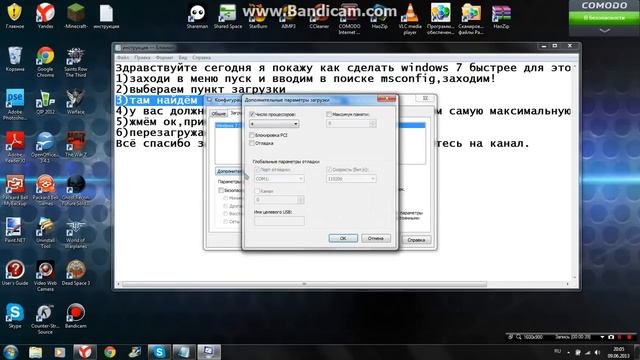
Task: Open The War Z desktop shortcut
Action: pos(76,144)
